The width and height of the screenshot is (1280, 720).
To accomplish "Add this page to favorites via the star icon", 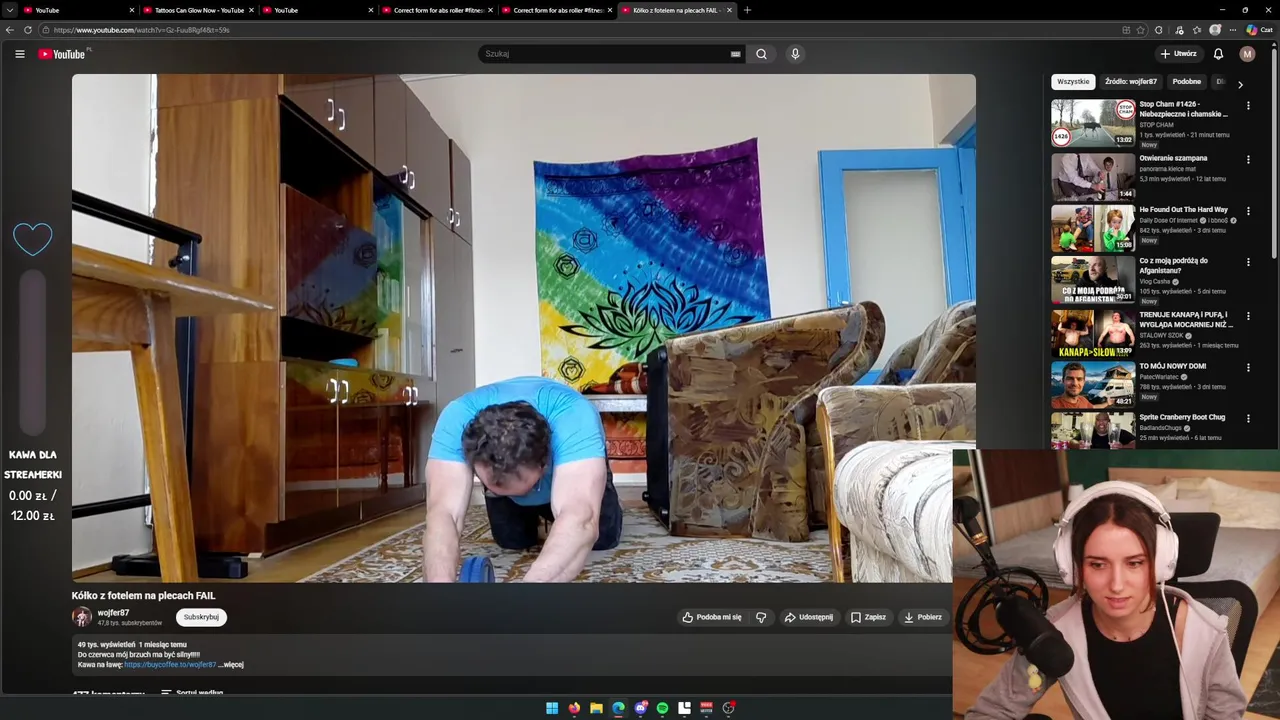I will pos(1141,30).
